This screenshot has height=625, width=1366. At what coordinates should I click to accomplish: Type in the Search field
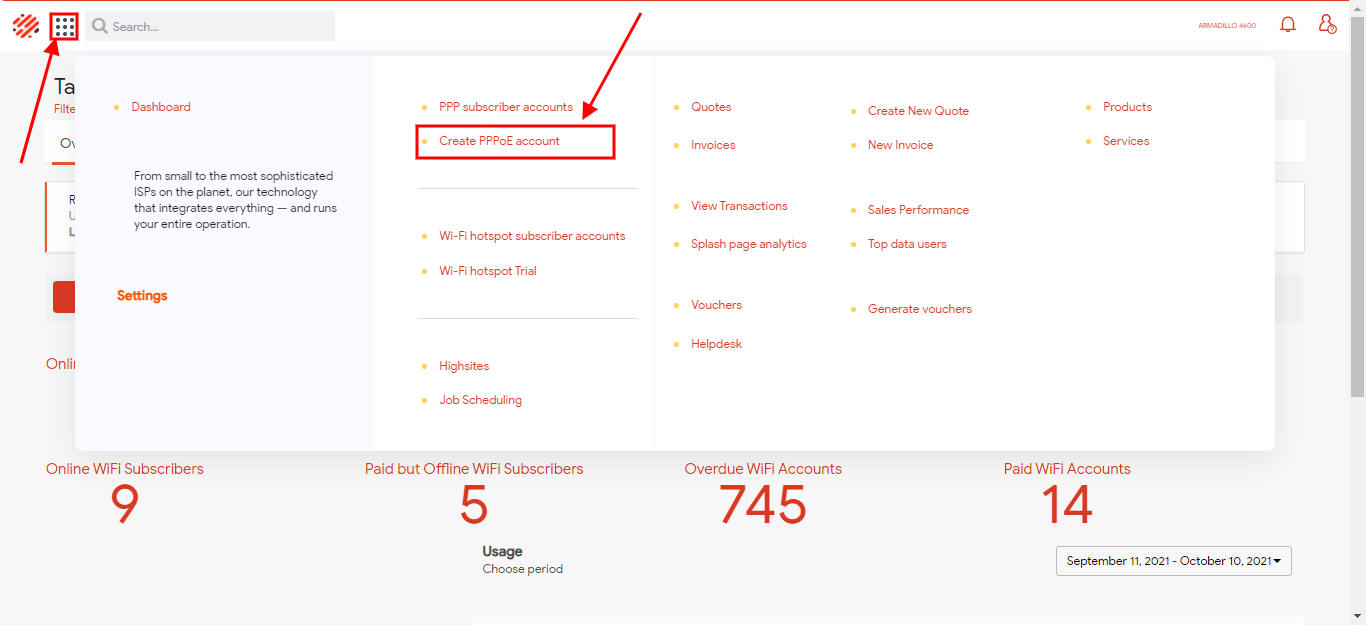pyautogui.click(x=220, y=27)
